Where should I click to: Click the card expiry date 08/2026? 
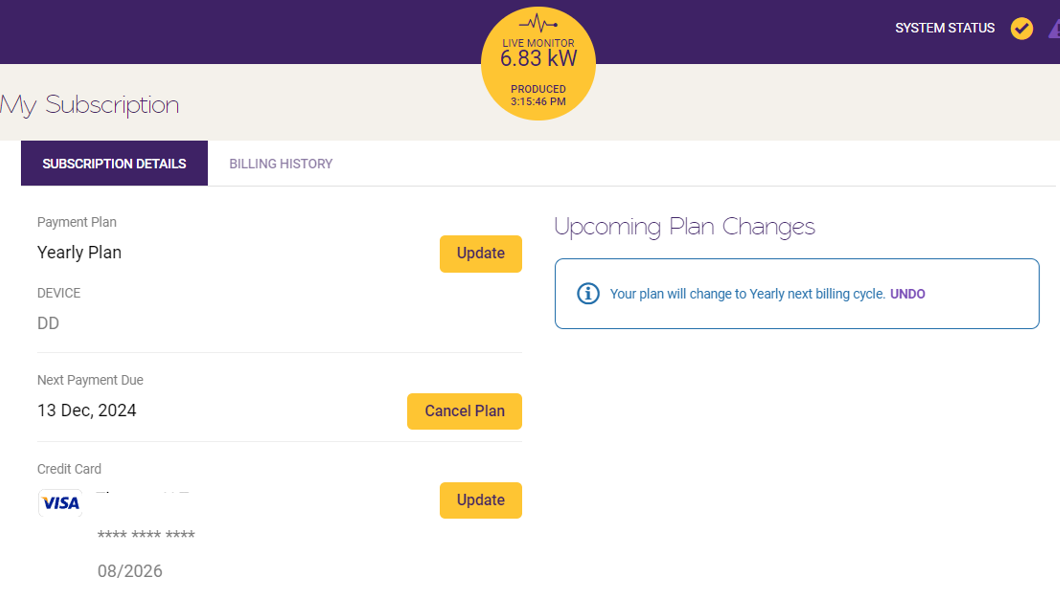point(130,571)
